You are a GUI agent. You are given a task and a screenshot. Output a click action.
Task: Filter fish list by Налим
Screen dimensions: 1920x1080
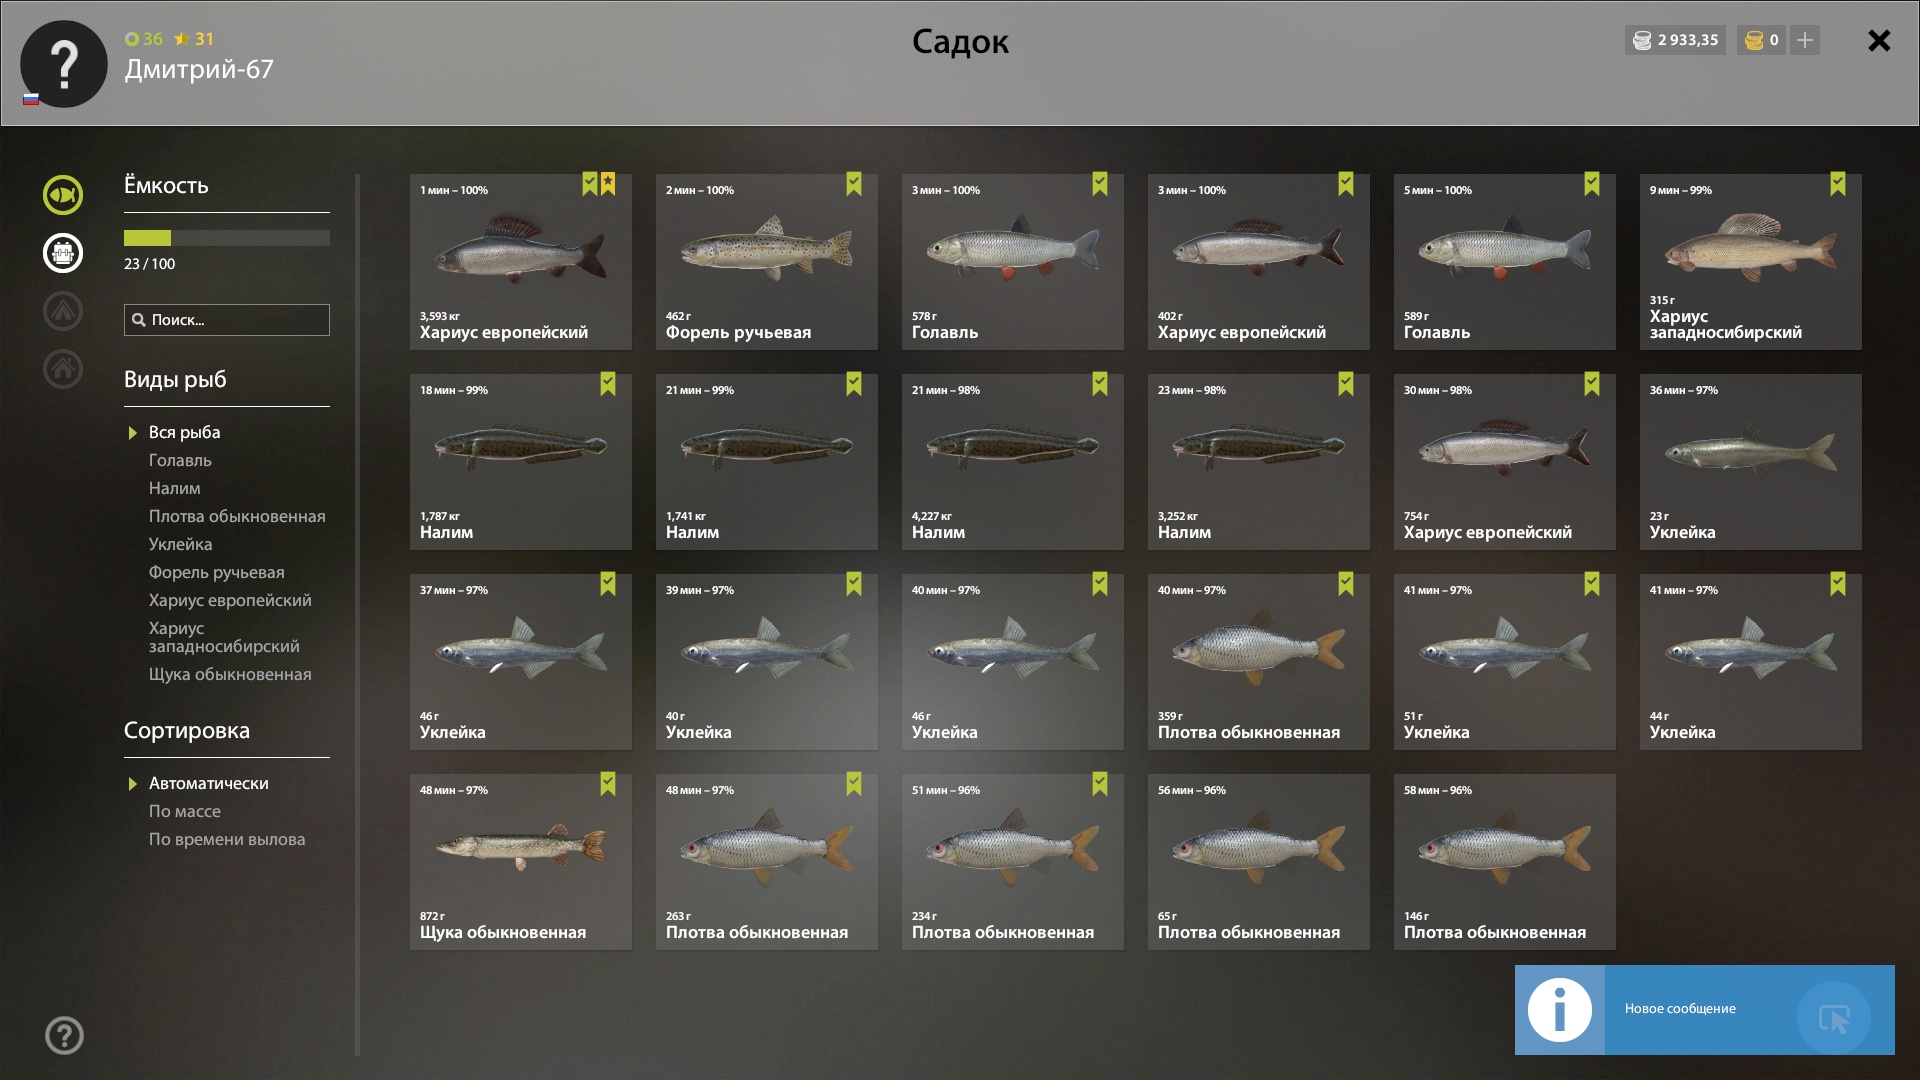point(175,488)
